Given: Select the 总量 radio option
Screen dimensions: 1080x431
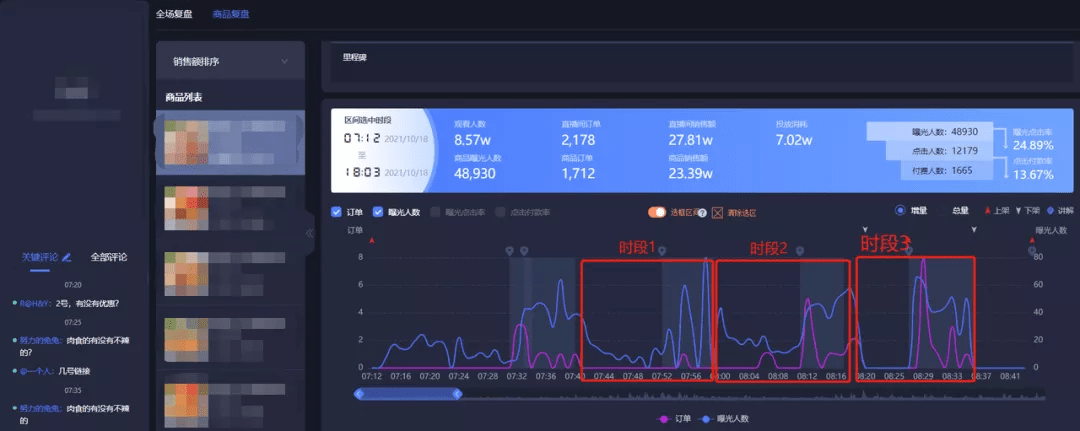Looking at the screenshot, I should tap(944, 212).
